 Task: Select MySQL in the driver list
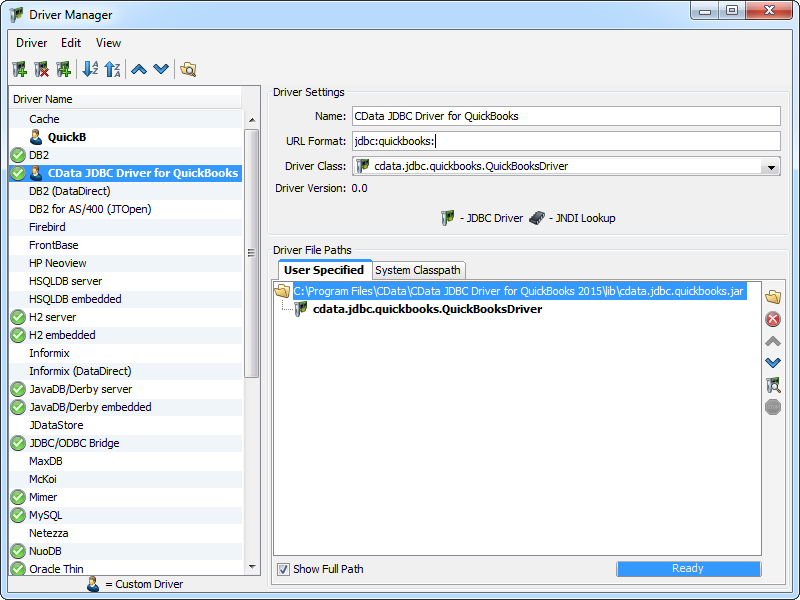point(45,515)
